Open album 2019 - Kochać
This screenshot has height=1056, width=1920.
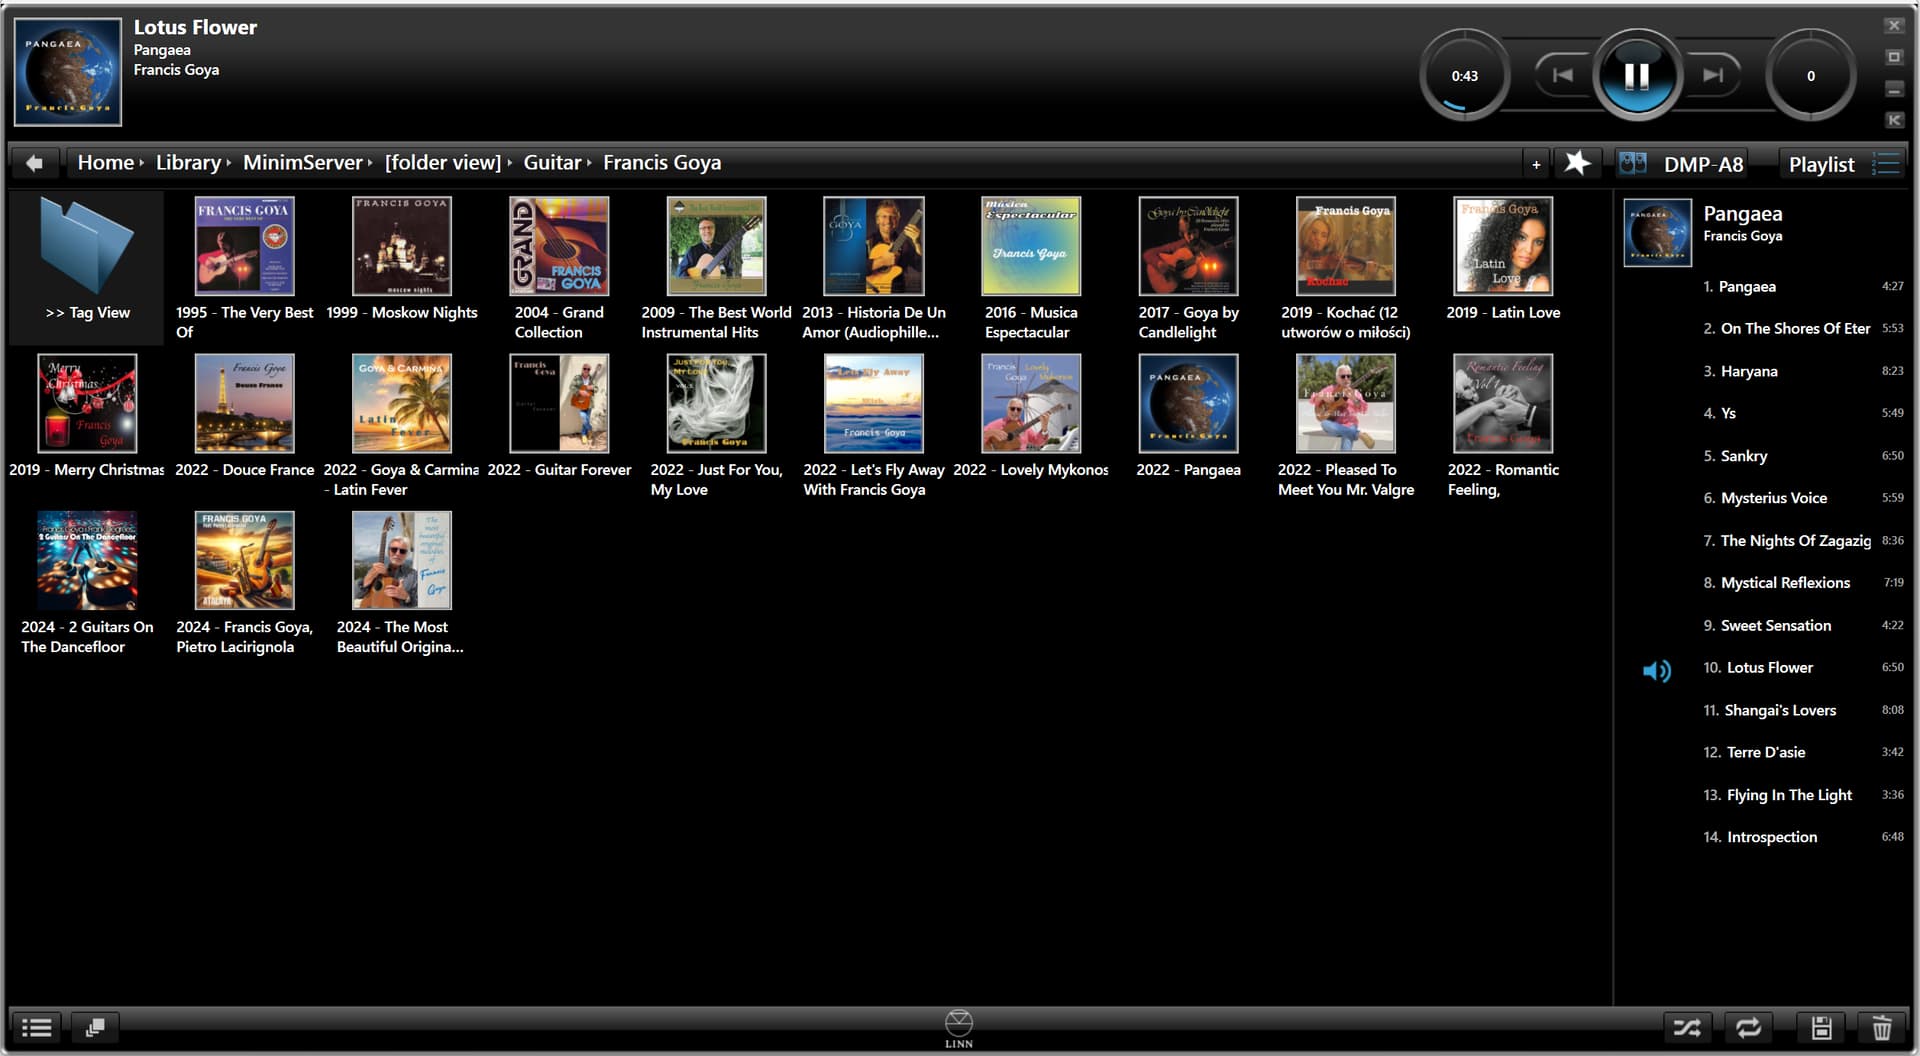point(1345,268)
